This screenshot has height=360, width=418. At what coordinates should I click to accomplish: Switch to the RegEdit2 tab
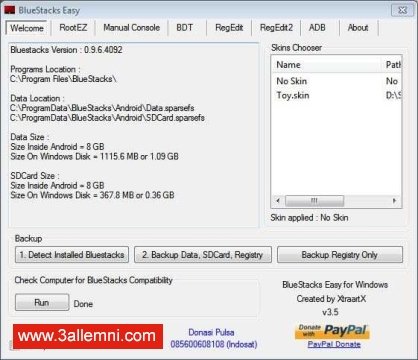click(x=276, y=28)
